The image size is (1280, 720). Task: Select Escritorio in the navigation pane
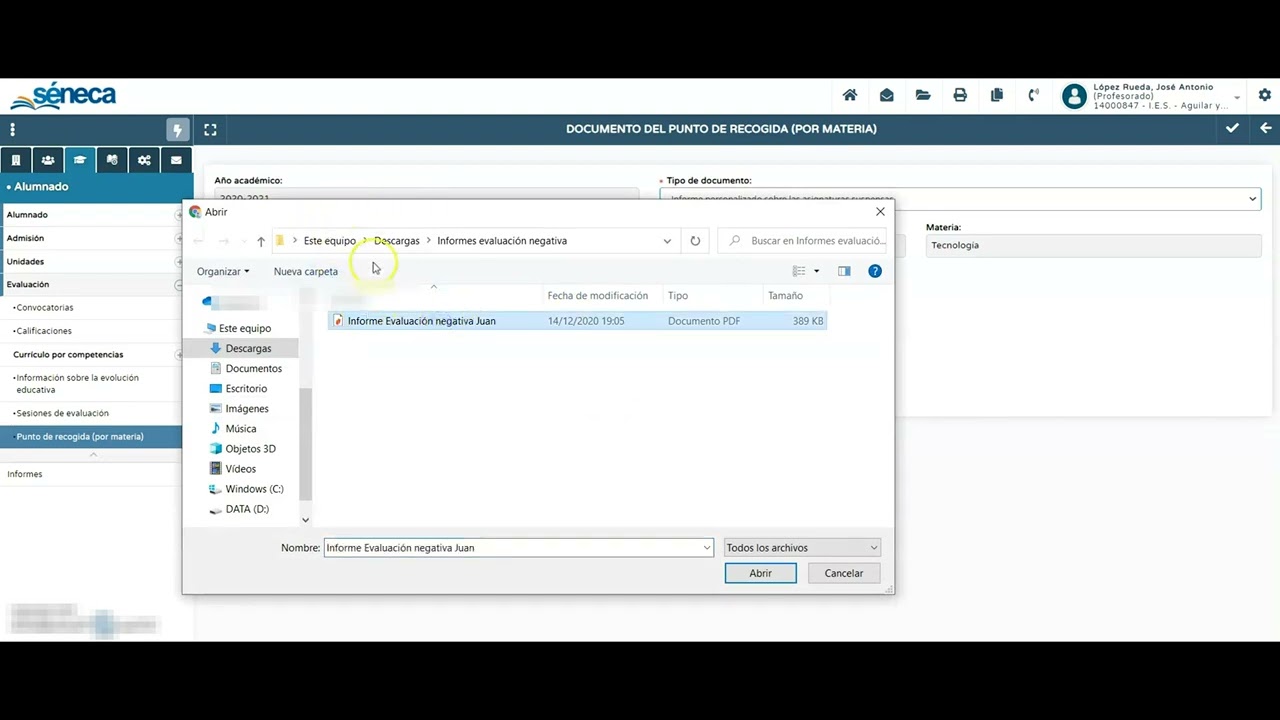coord(246,388)
